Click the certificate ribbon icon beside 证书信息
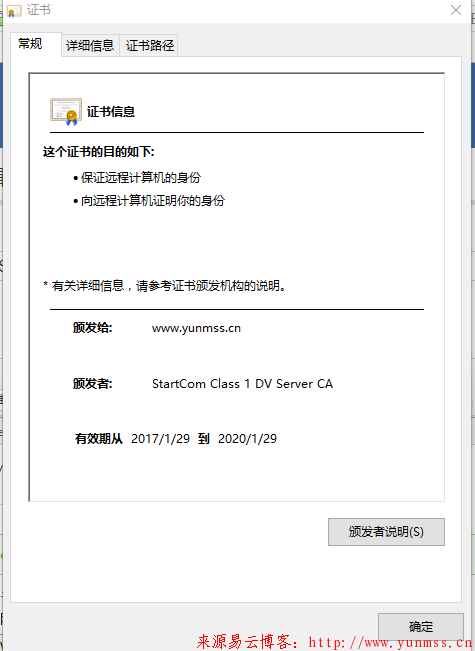 (x=66, y=112)
